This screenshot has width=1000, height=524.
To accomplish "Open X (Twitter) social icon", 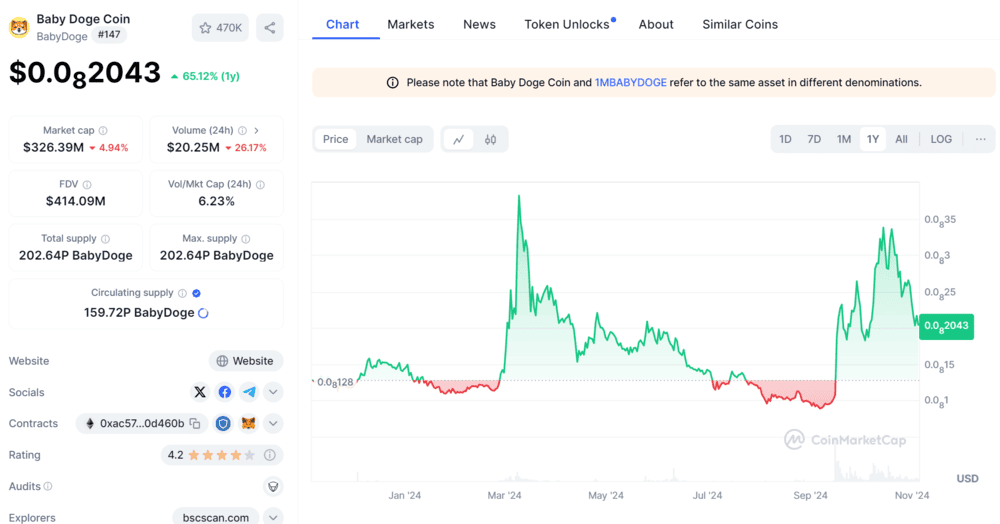I will click(200, 392).
